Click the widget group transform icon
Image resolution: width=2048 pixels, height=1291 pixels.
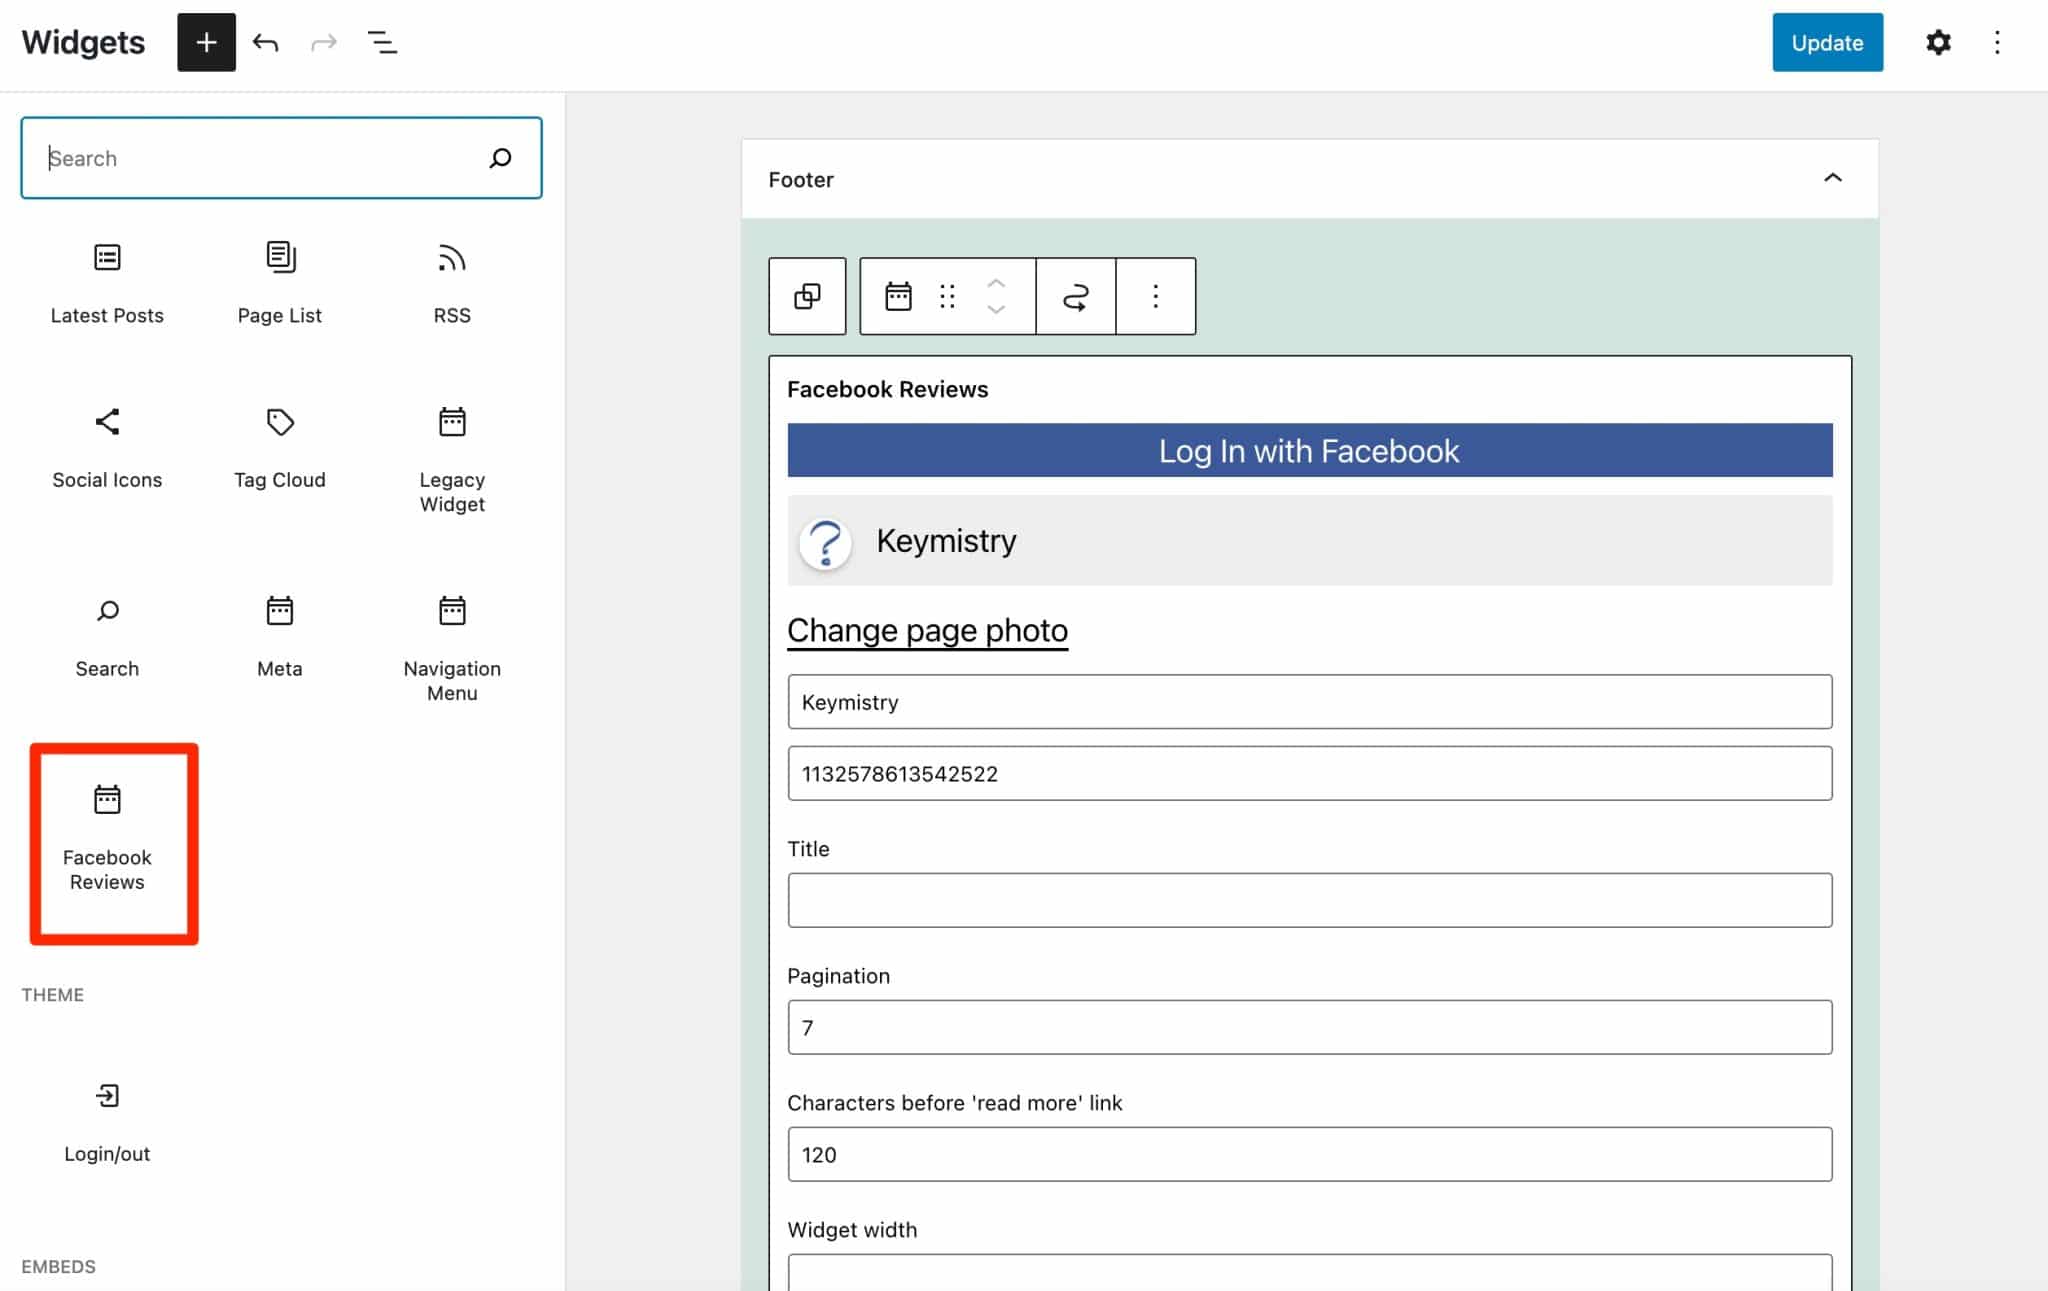807,296
